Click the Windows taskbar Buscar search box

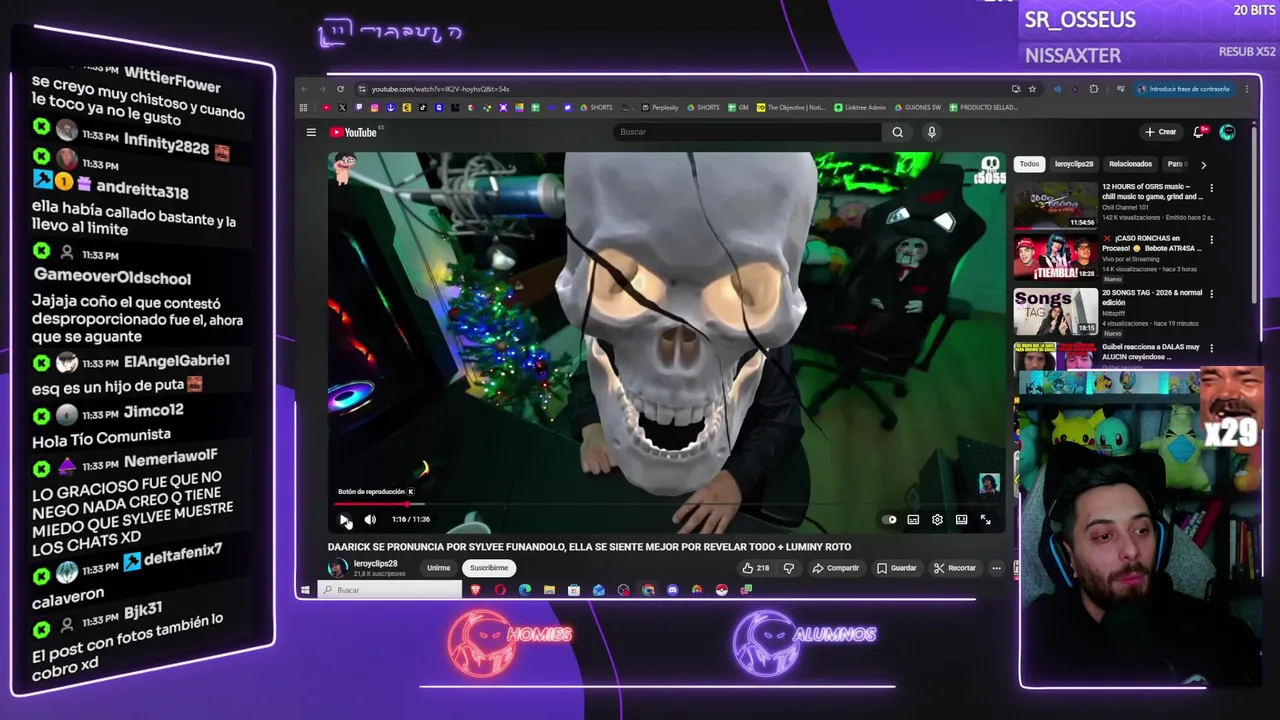(390, 590)
